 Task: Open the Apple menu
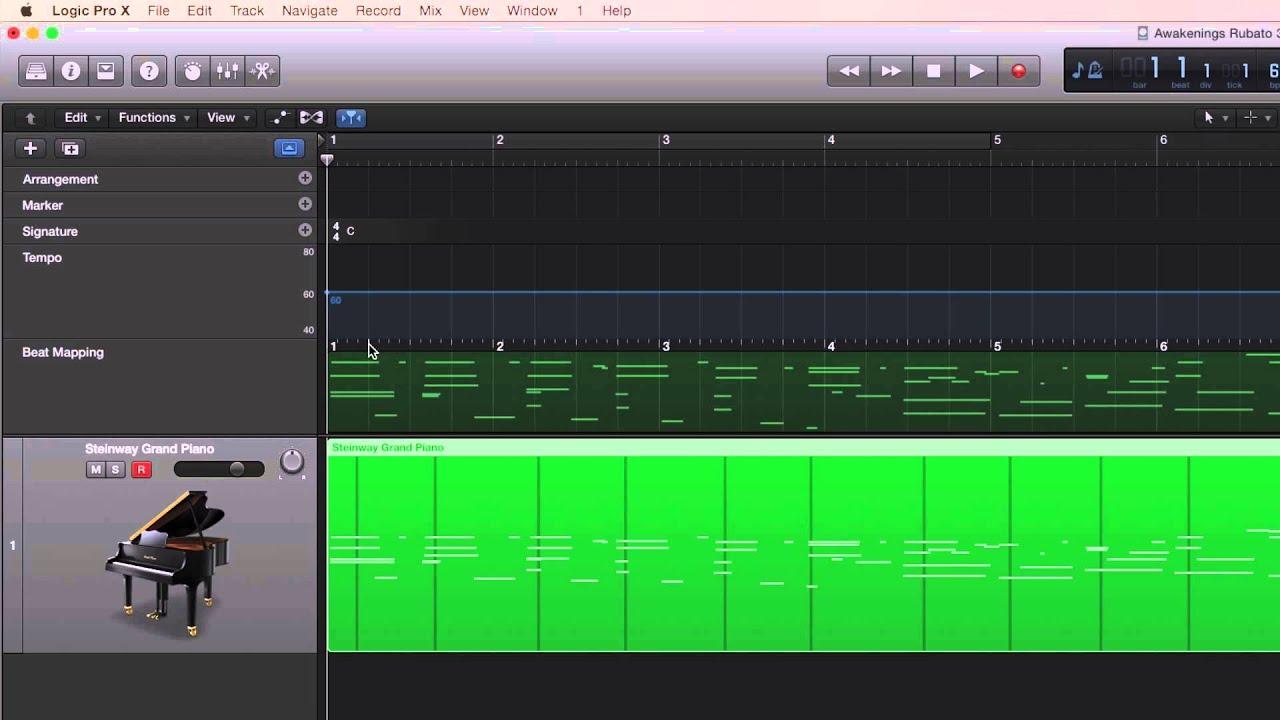point(26,10)
